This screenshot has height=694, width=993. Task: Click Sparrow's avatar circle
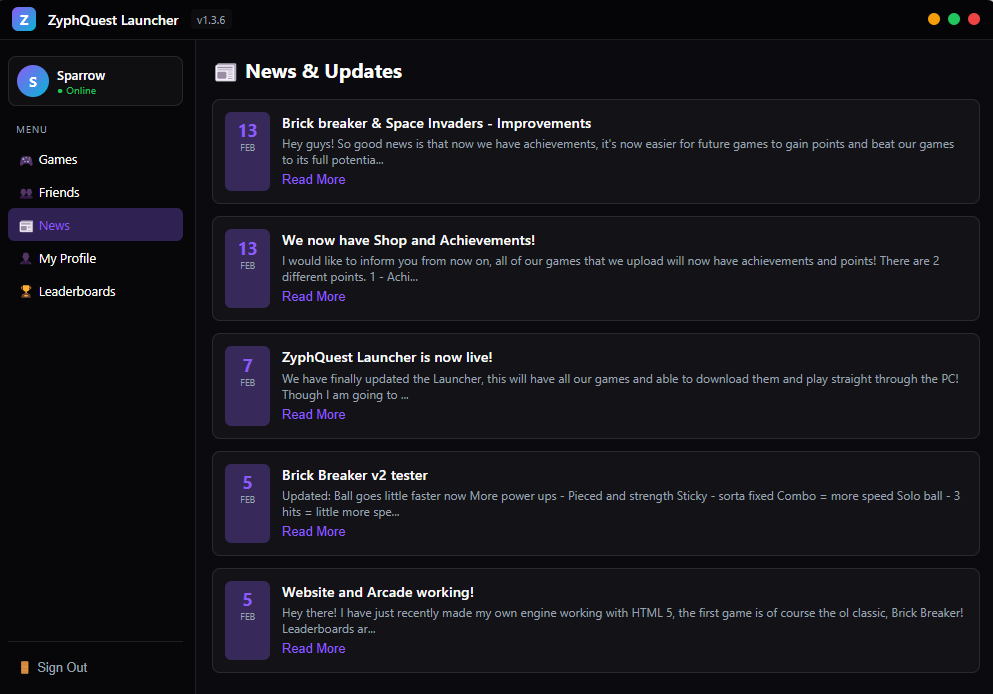[32, 81]
